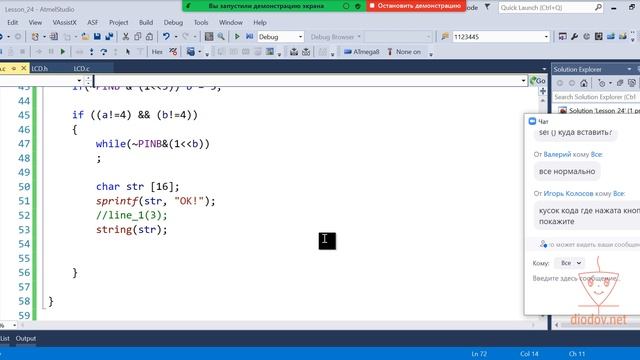640x360 pixels.
Task: Click the Home icon in Solution Explorer
Action: 584,83
